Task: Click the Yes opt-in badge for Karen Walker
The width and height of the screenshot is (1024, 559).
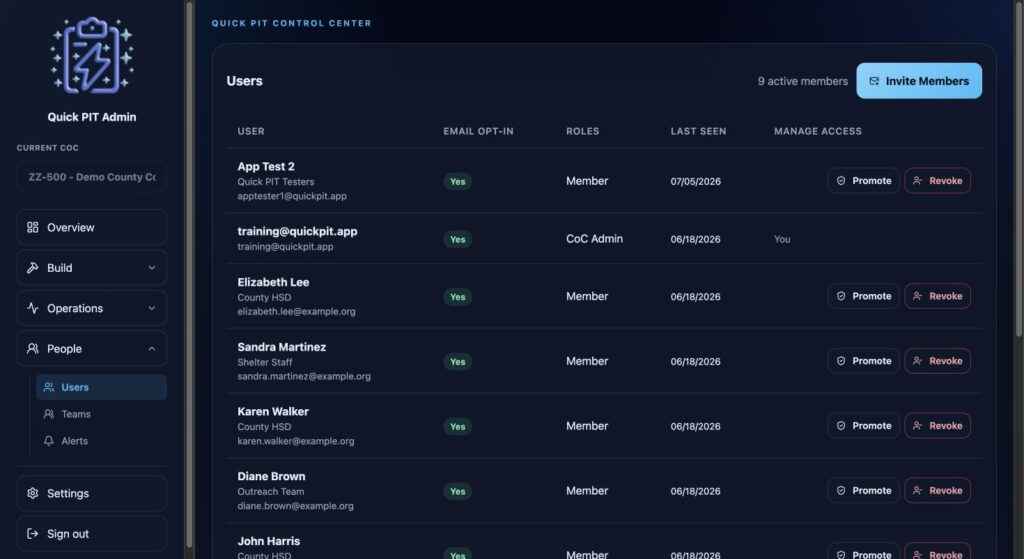Action: [x=458, y=426]
